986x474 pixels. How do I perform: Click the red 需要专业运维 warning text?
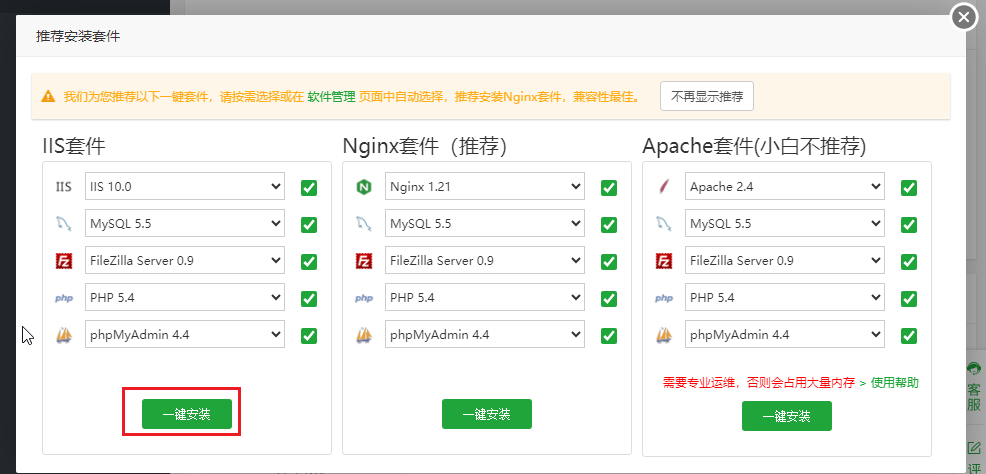click(x=759, y=383)
